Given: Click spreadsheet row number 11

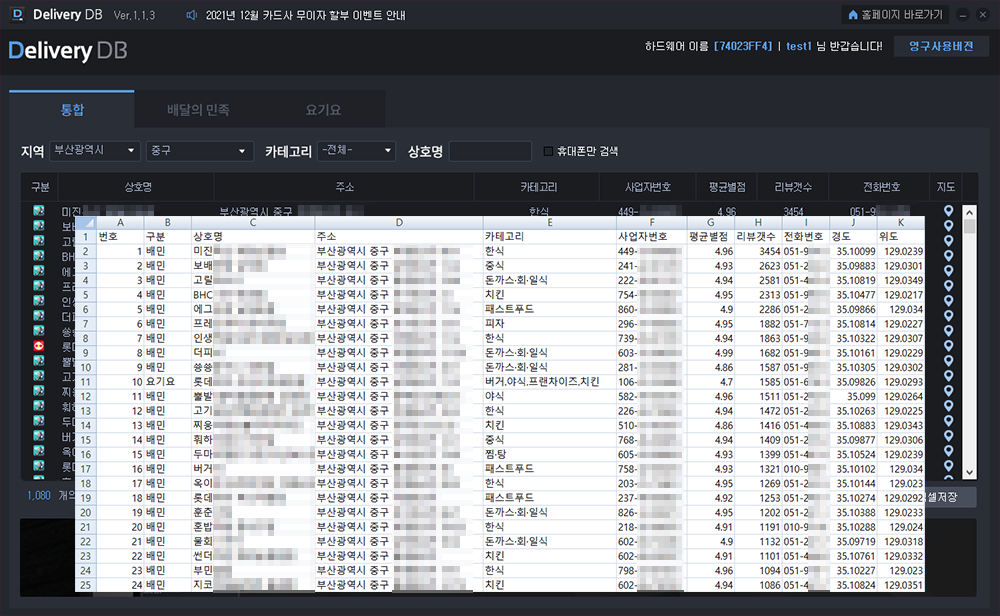Looking at the screenshot, I should point(85,382).
